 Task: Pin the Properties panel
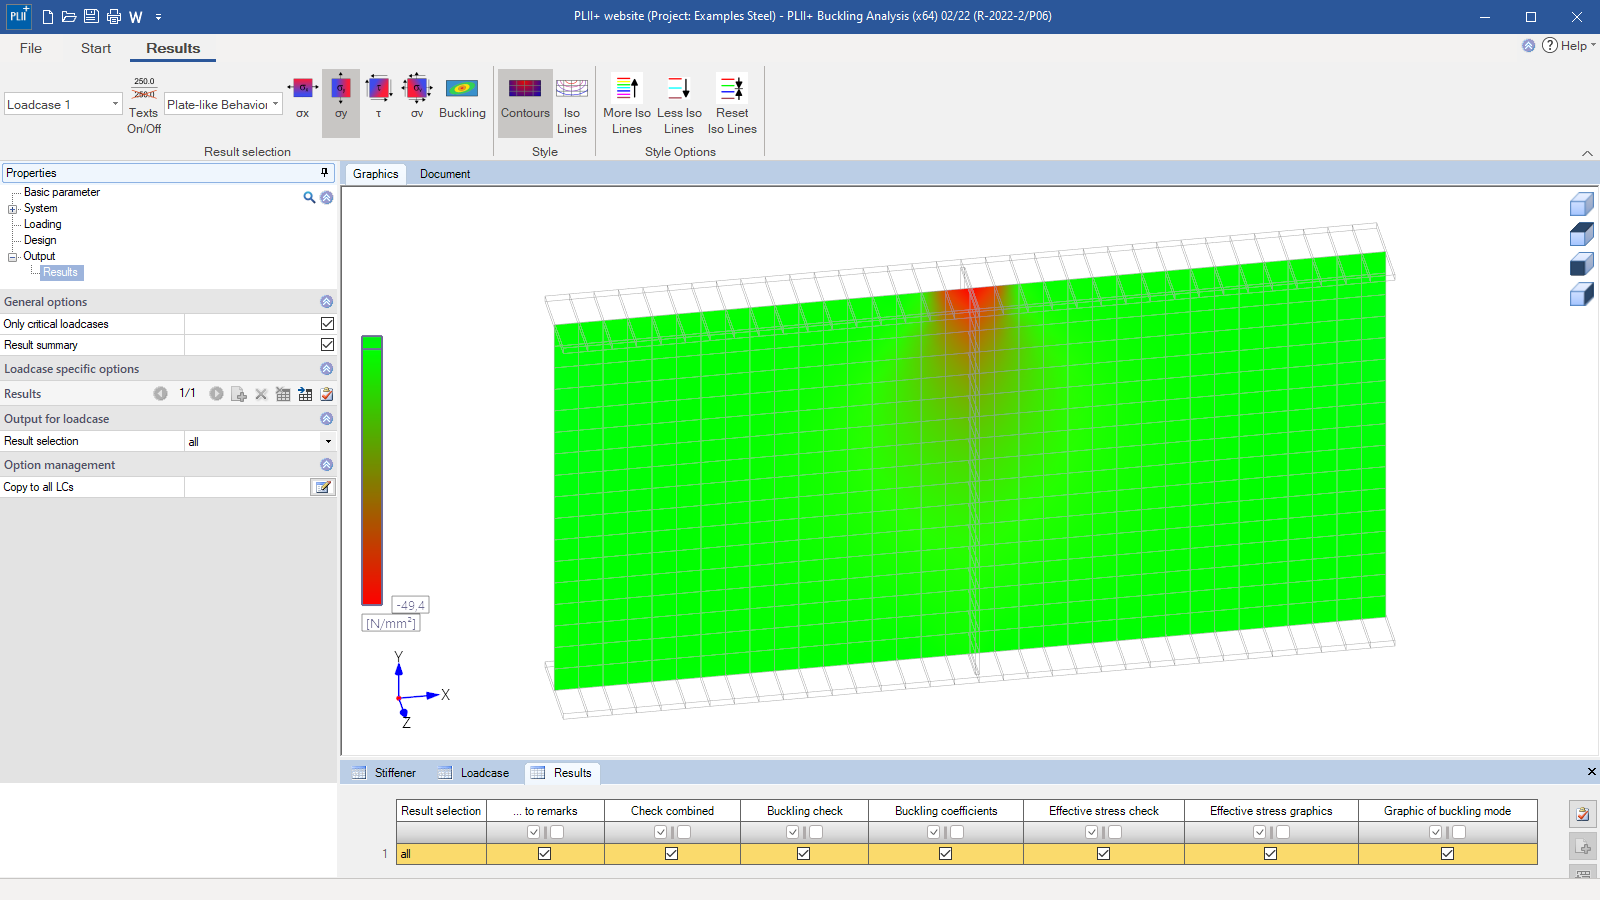click(324, 173)
